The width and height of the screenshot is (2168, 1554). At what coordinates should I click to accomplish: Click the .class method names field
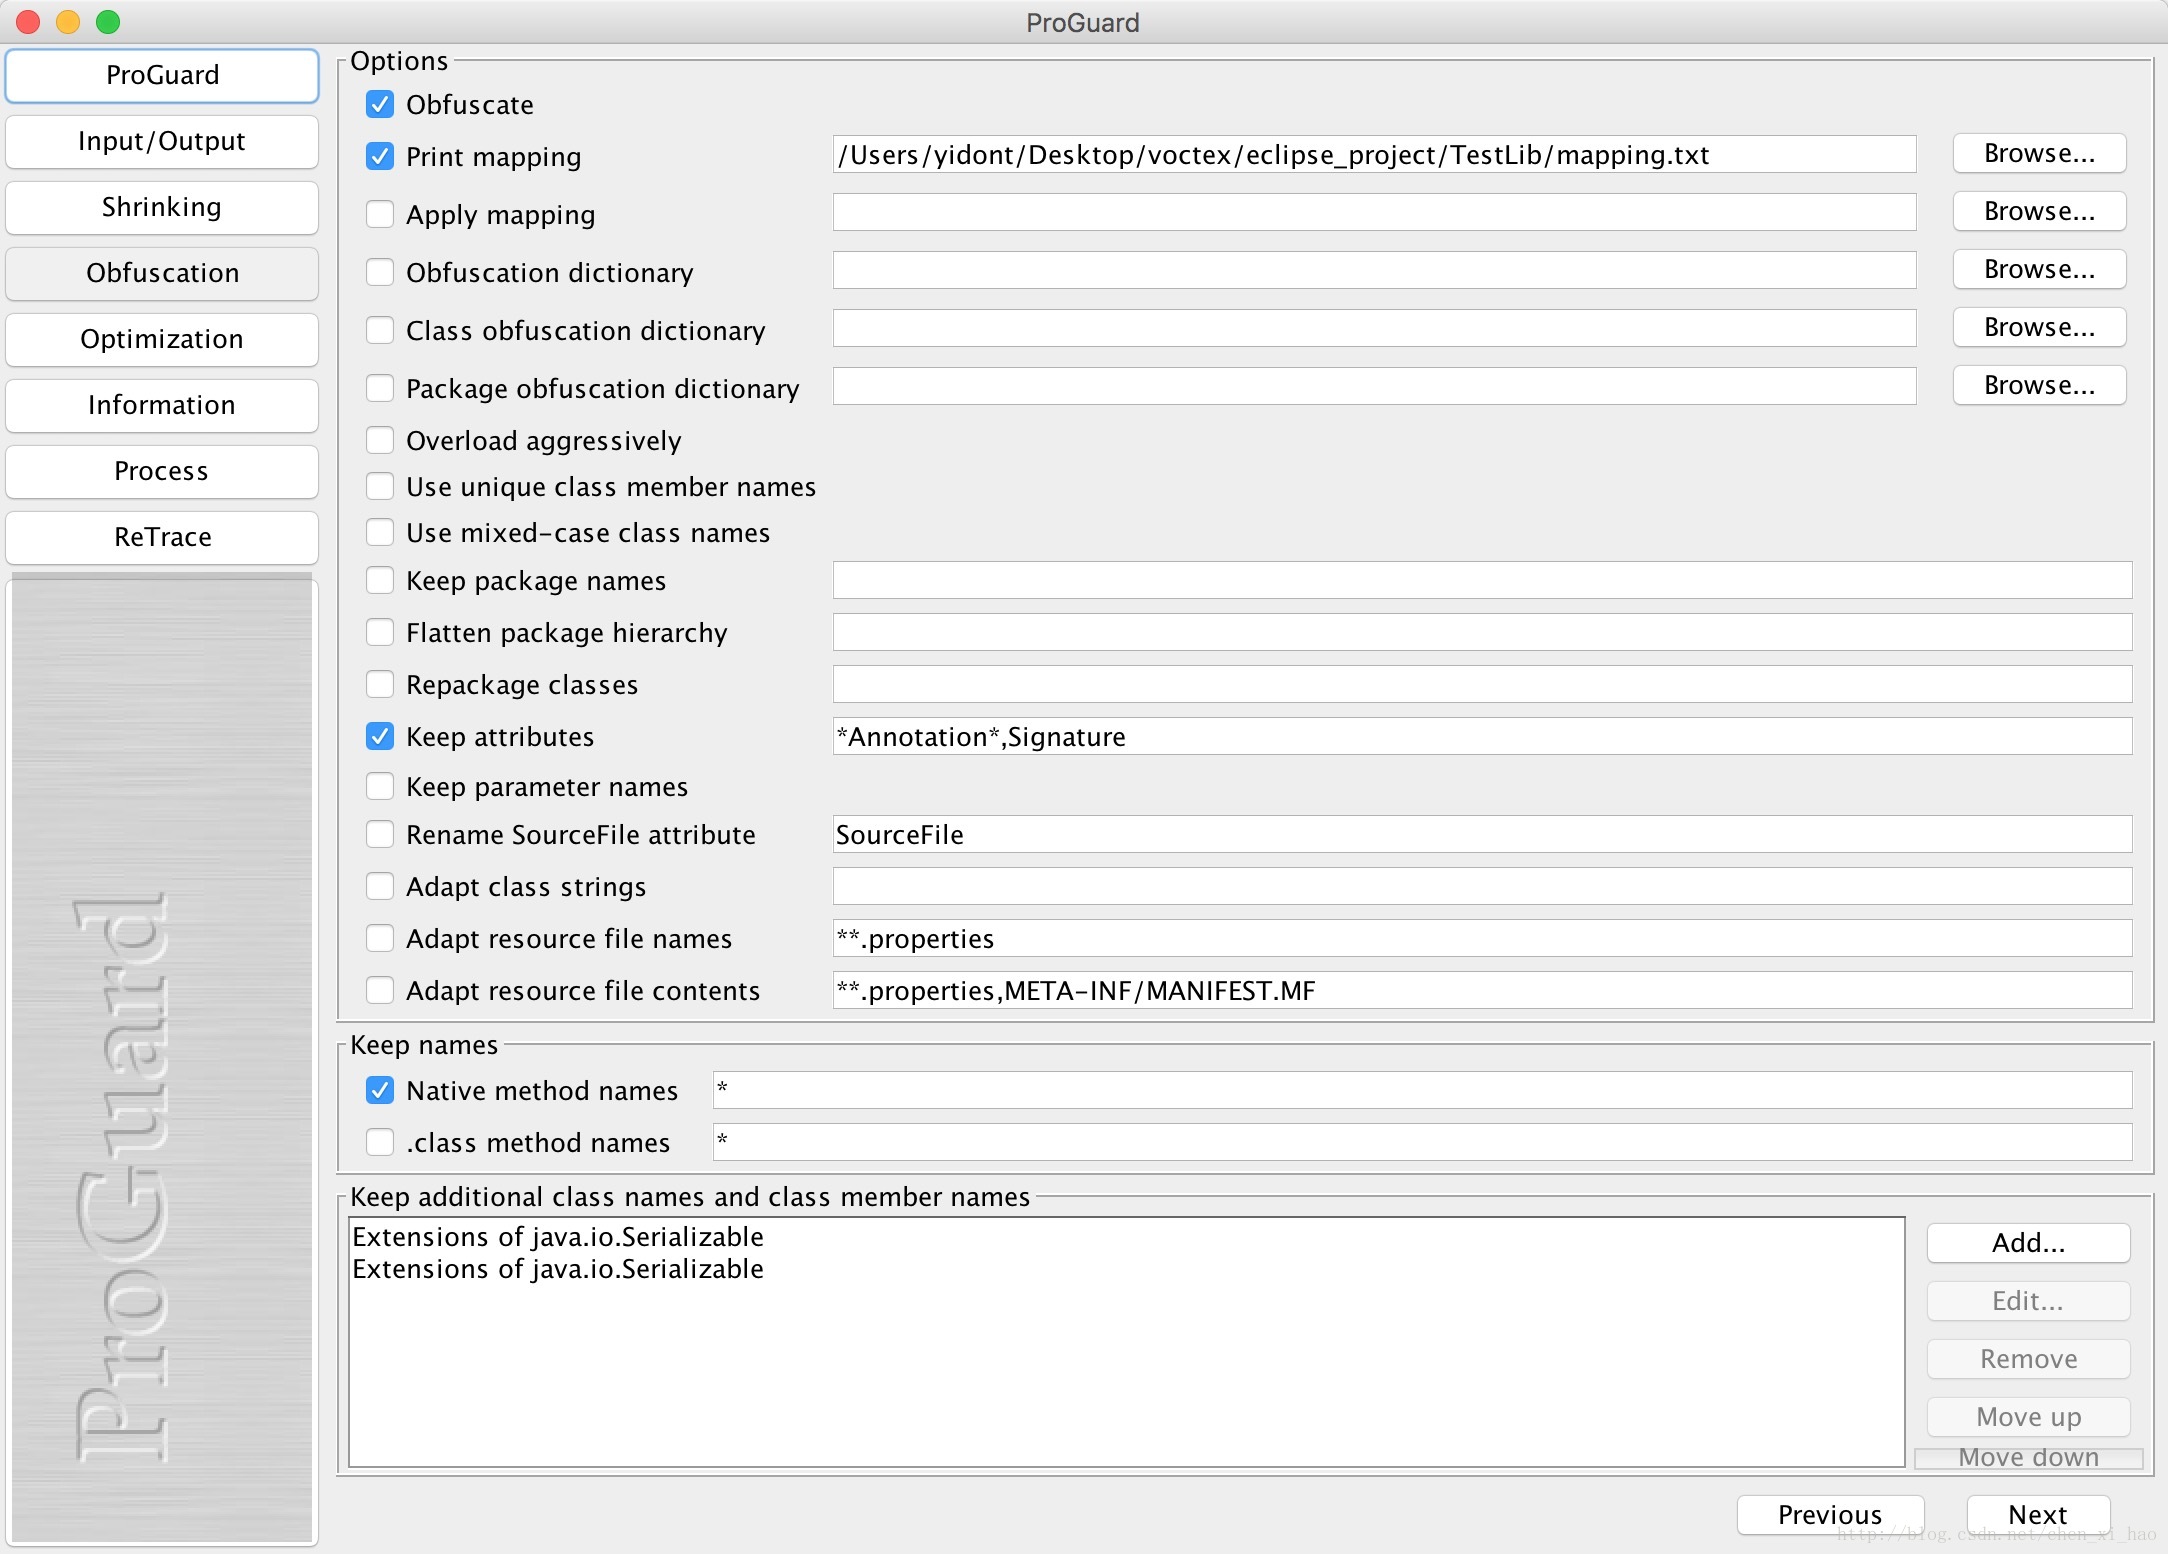(x=1422, y=1142)
